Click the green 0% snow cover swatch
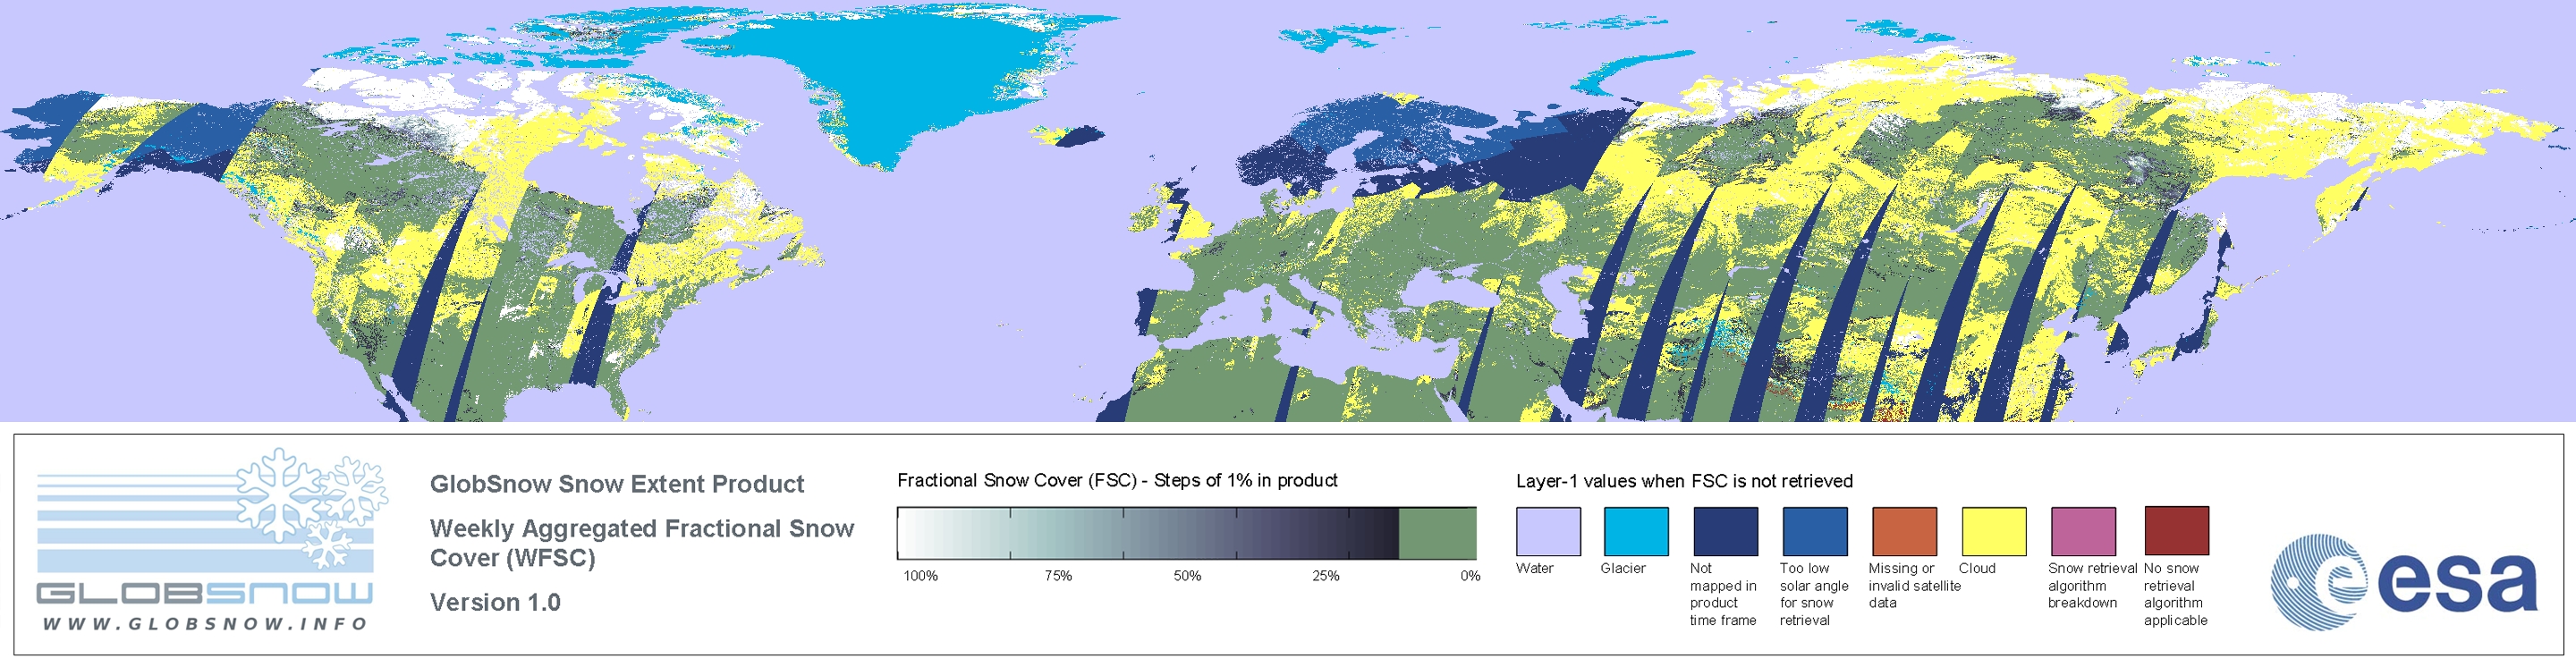The width and height of the screenshot is (2576, 667). tap(1437, 533)
